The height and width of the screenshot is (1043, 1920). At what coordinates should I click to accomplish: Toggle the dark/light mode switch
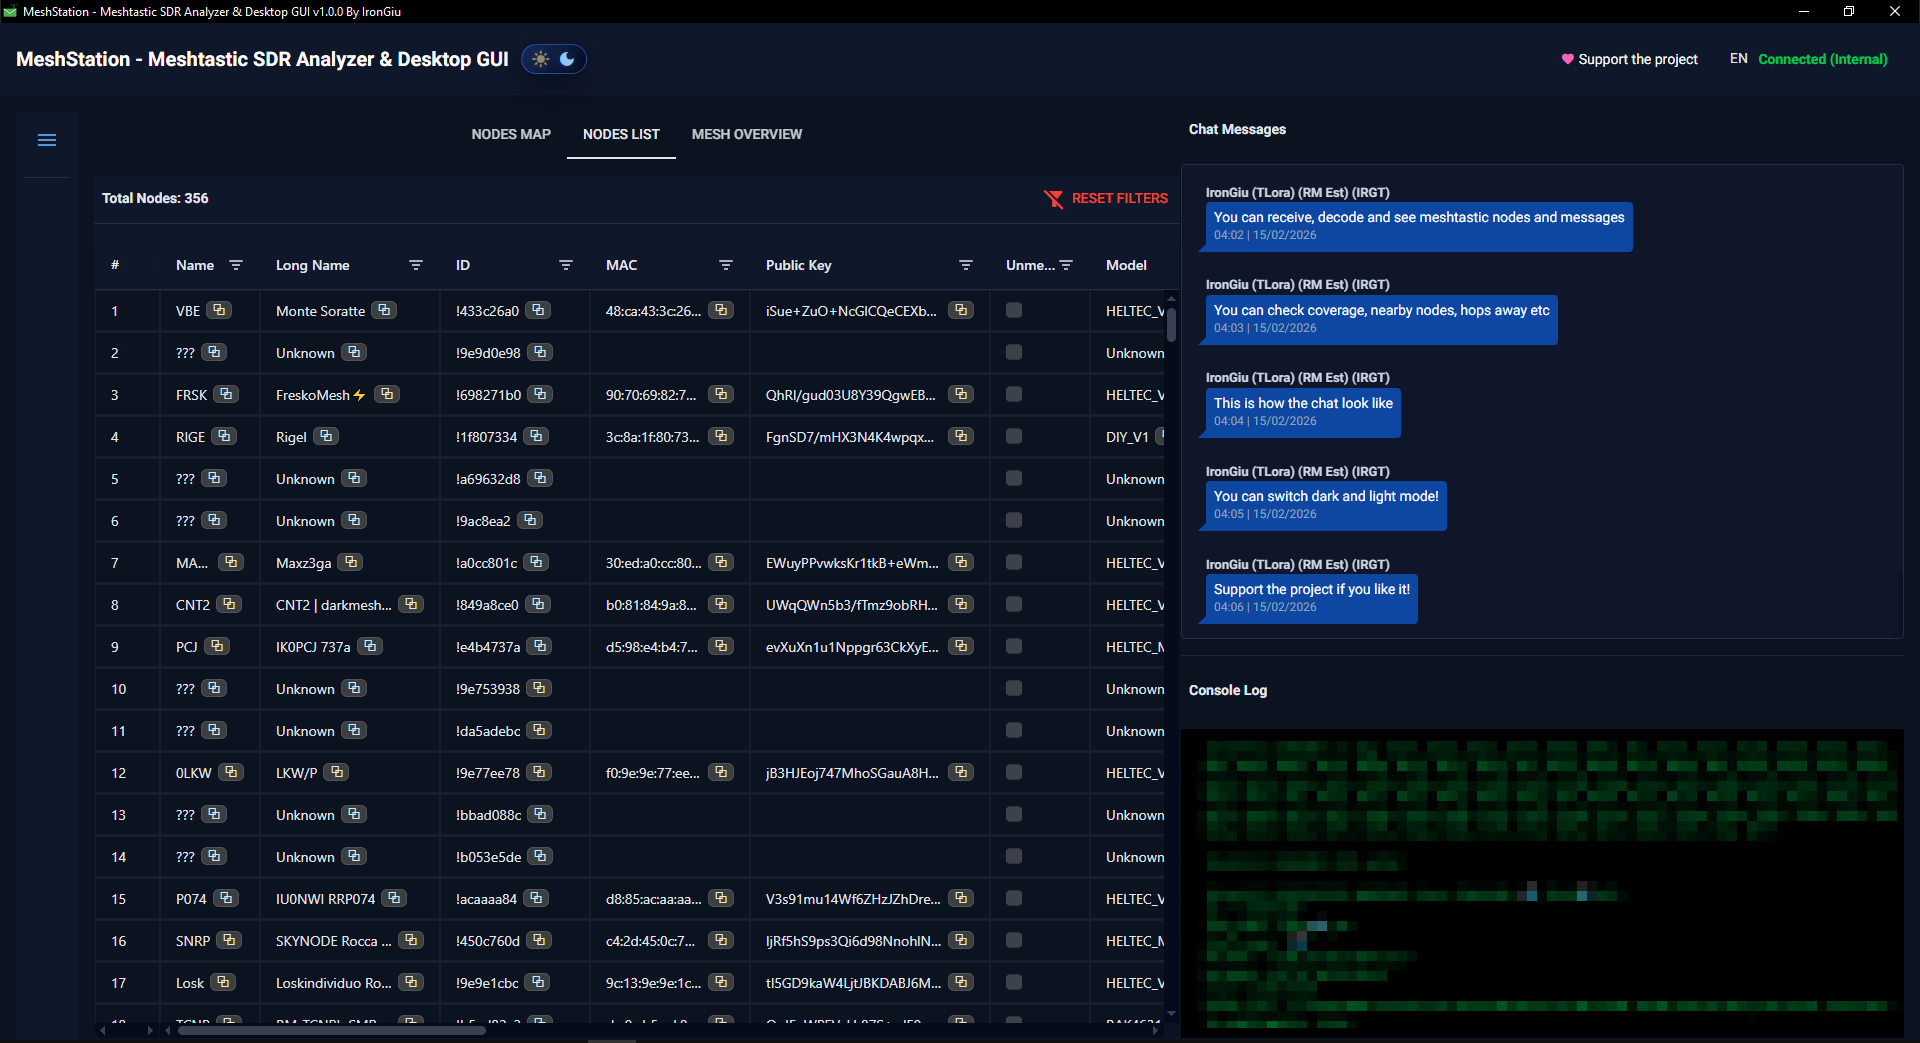pyautogui.click(x=554, y=59)
